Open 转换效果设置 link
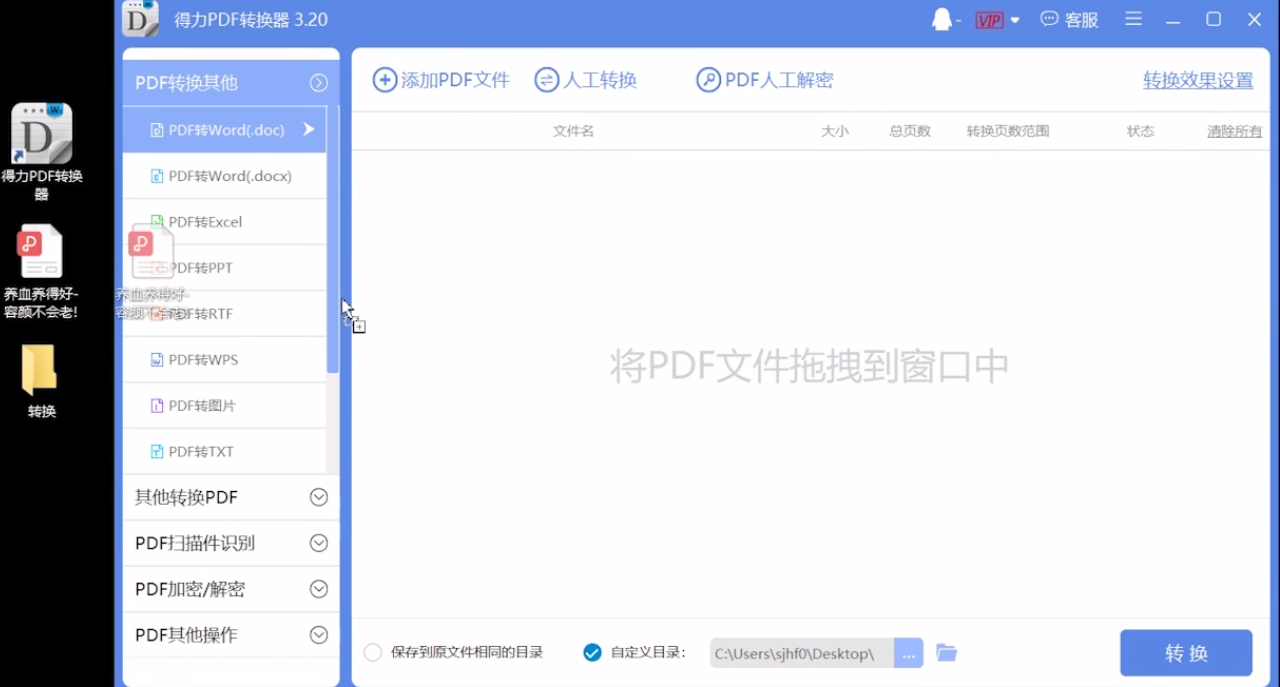The height and width of the screenshot is (687, 1280). pos(1198,81)
